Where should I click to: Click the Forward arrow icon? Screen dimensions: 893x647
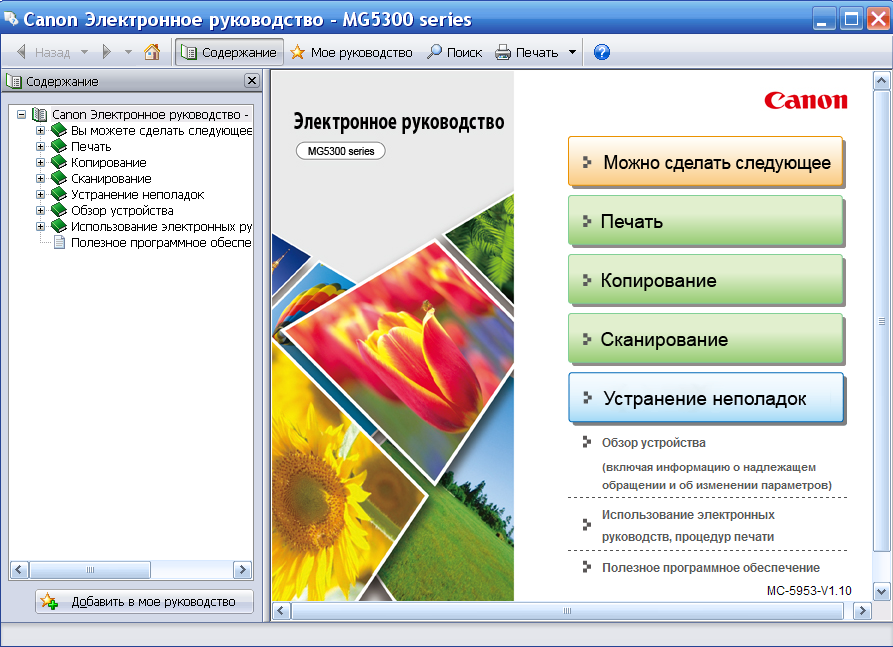coord(106,52)
